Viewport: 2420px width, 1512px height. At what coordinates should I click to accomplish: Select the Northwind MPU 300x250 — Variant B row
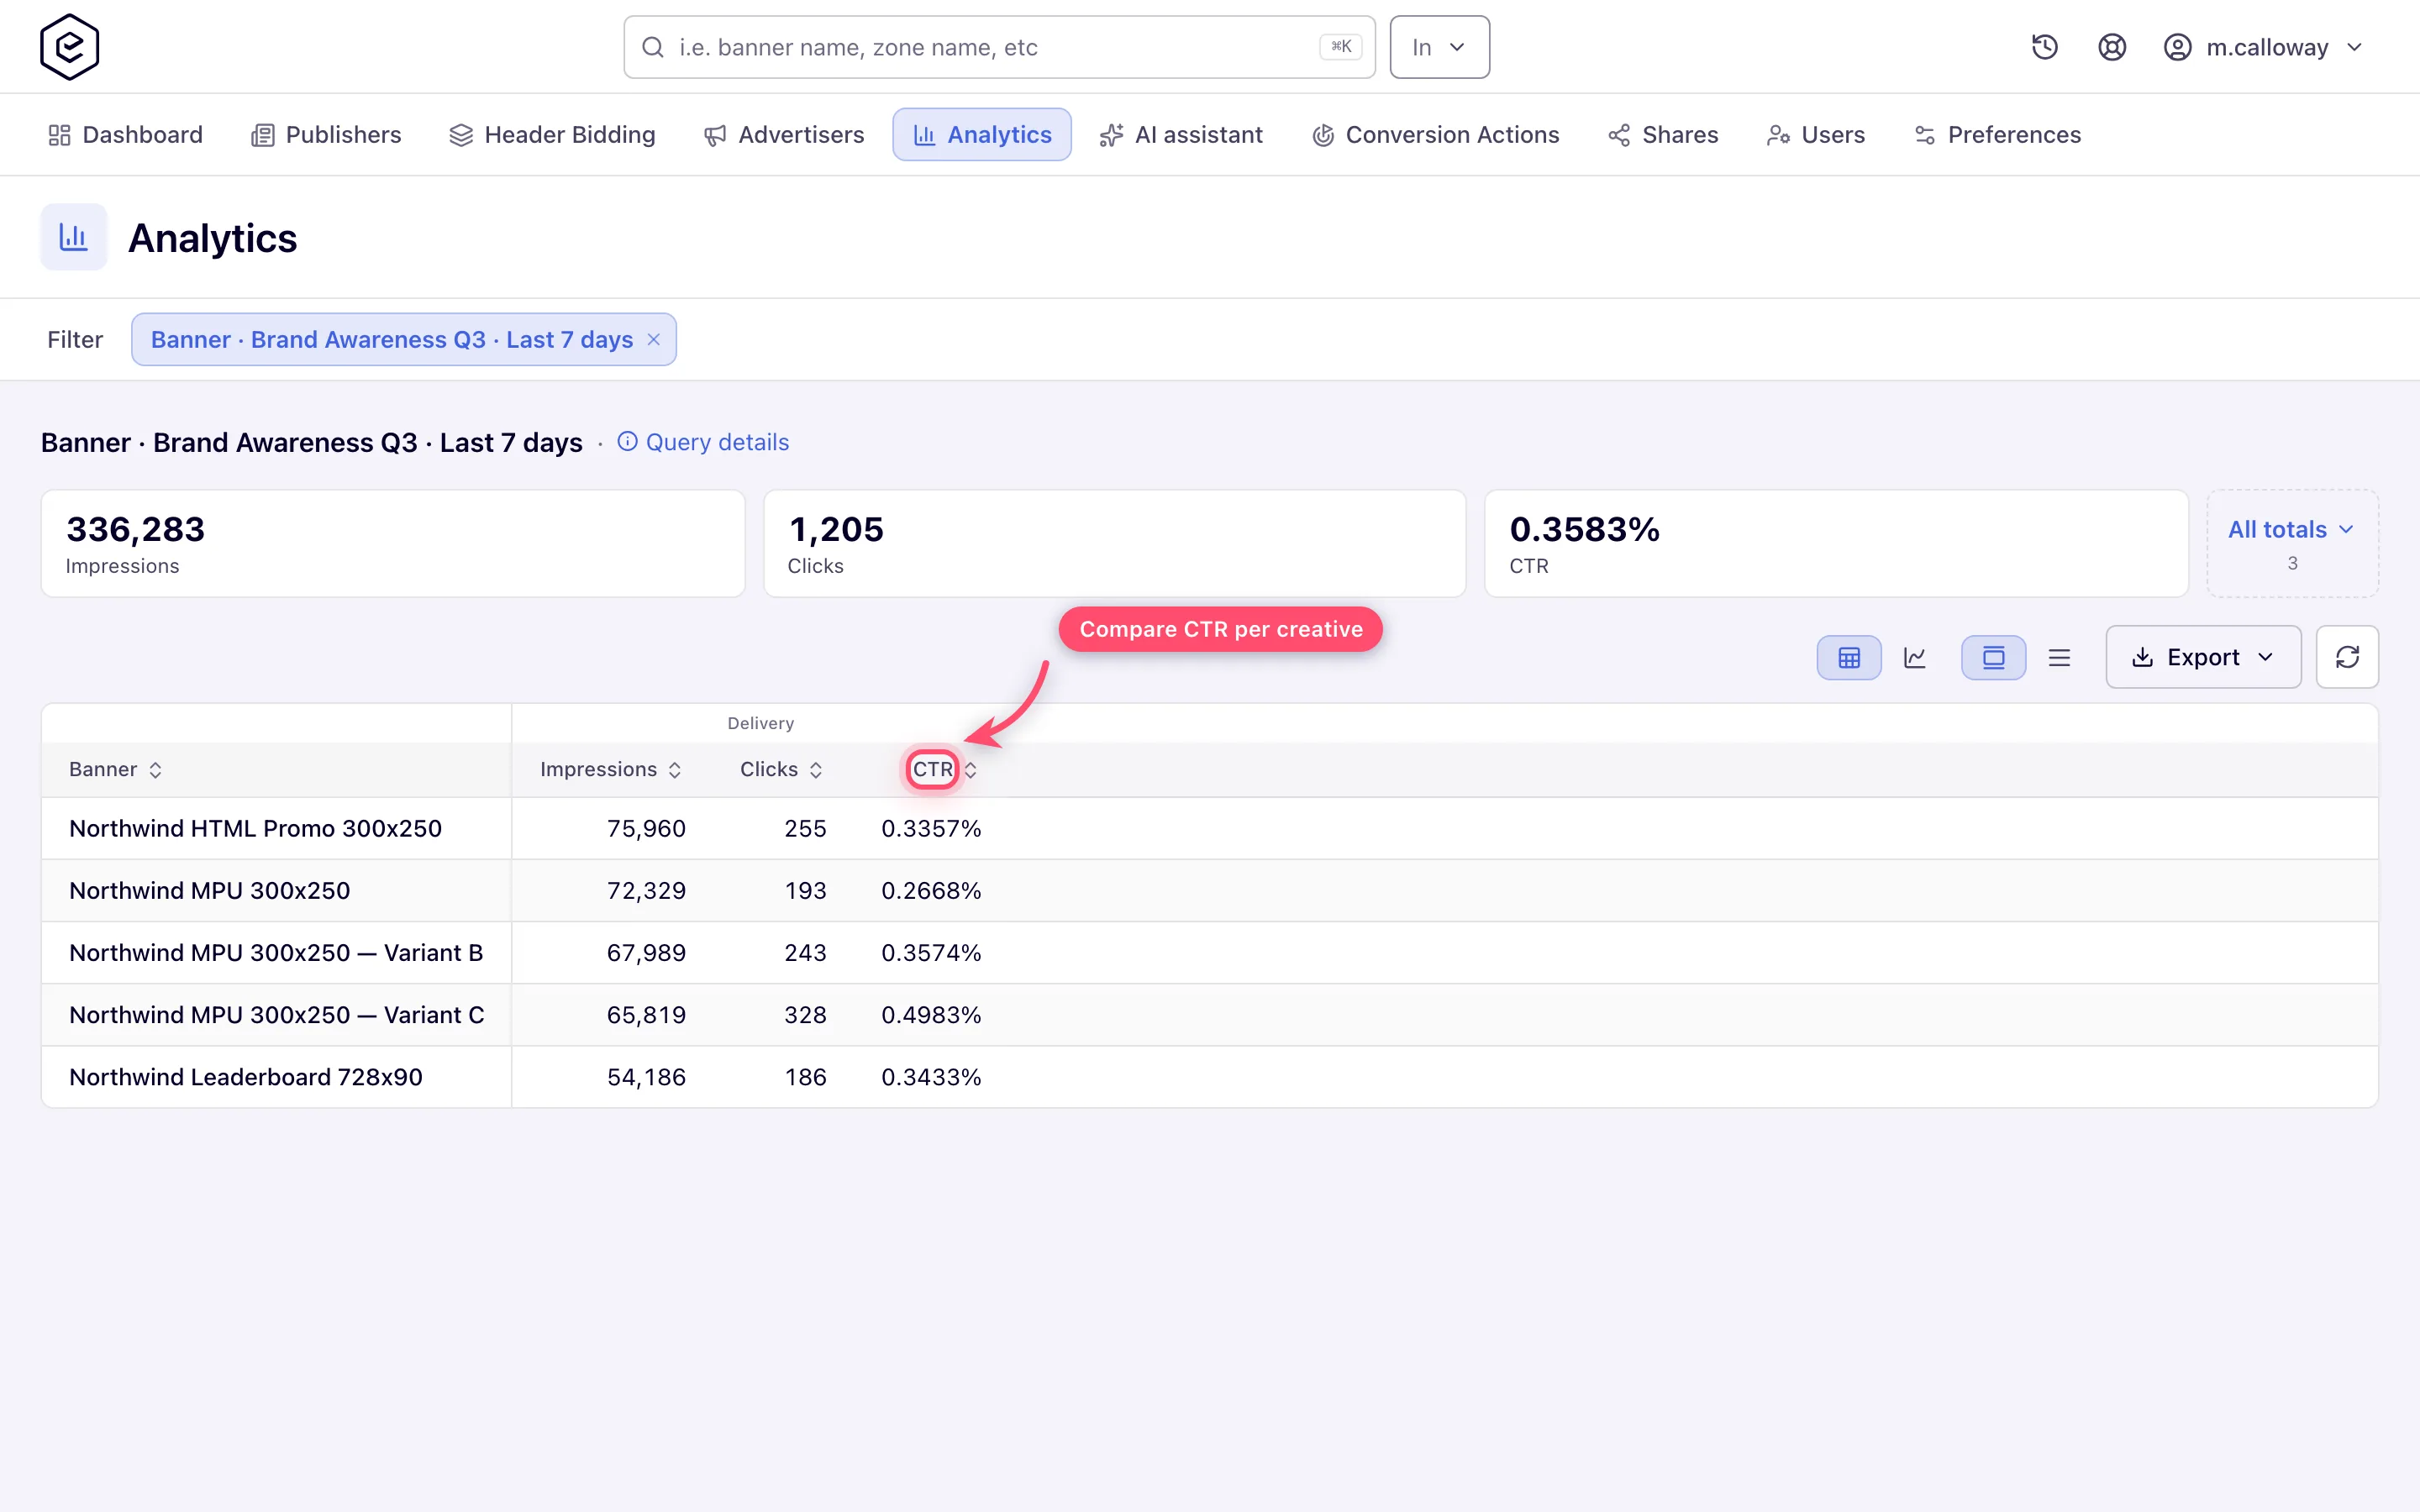coord(1209,953)
